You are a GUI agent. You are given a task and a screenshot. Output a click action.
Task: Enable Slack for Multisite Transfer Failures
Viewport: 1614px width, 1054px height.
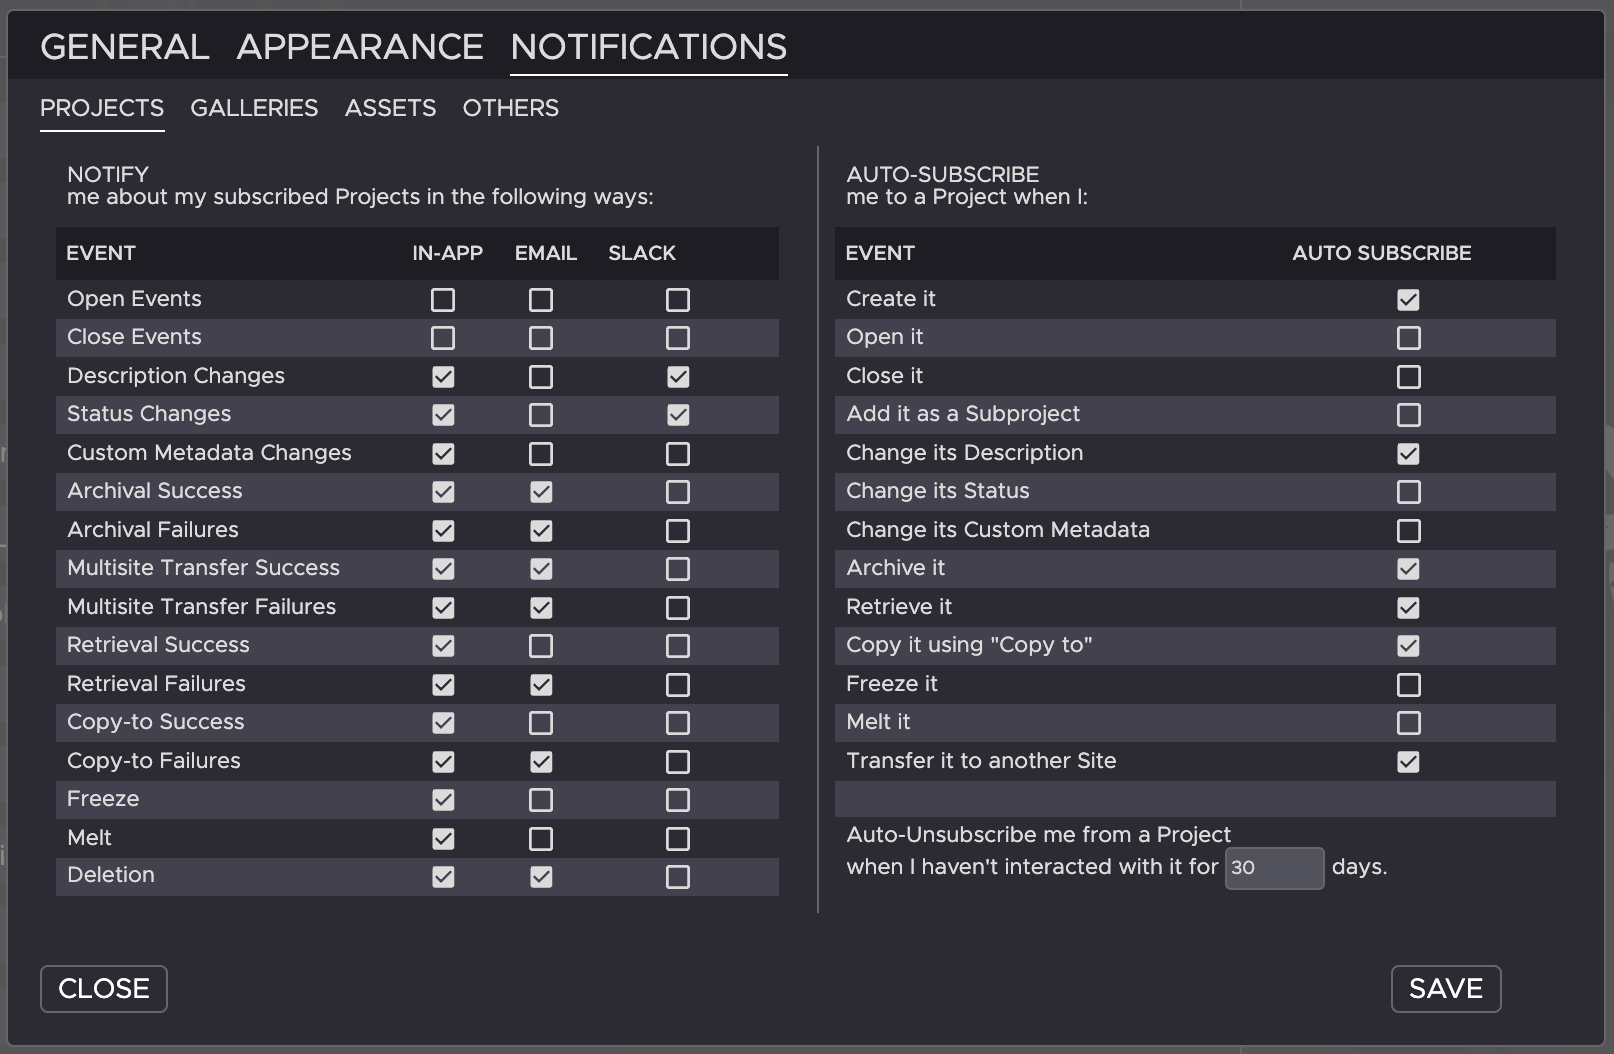[x=678, y=608]
